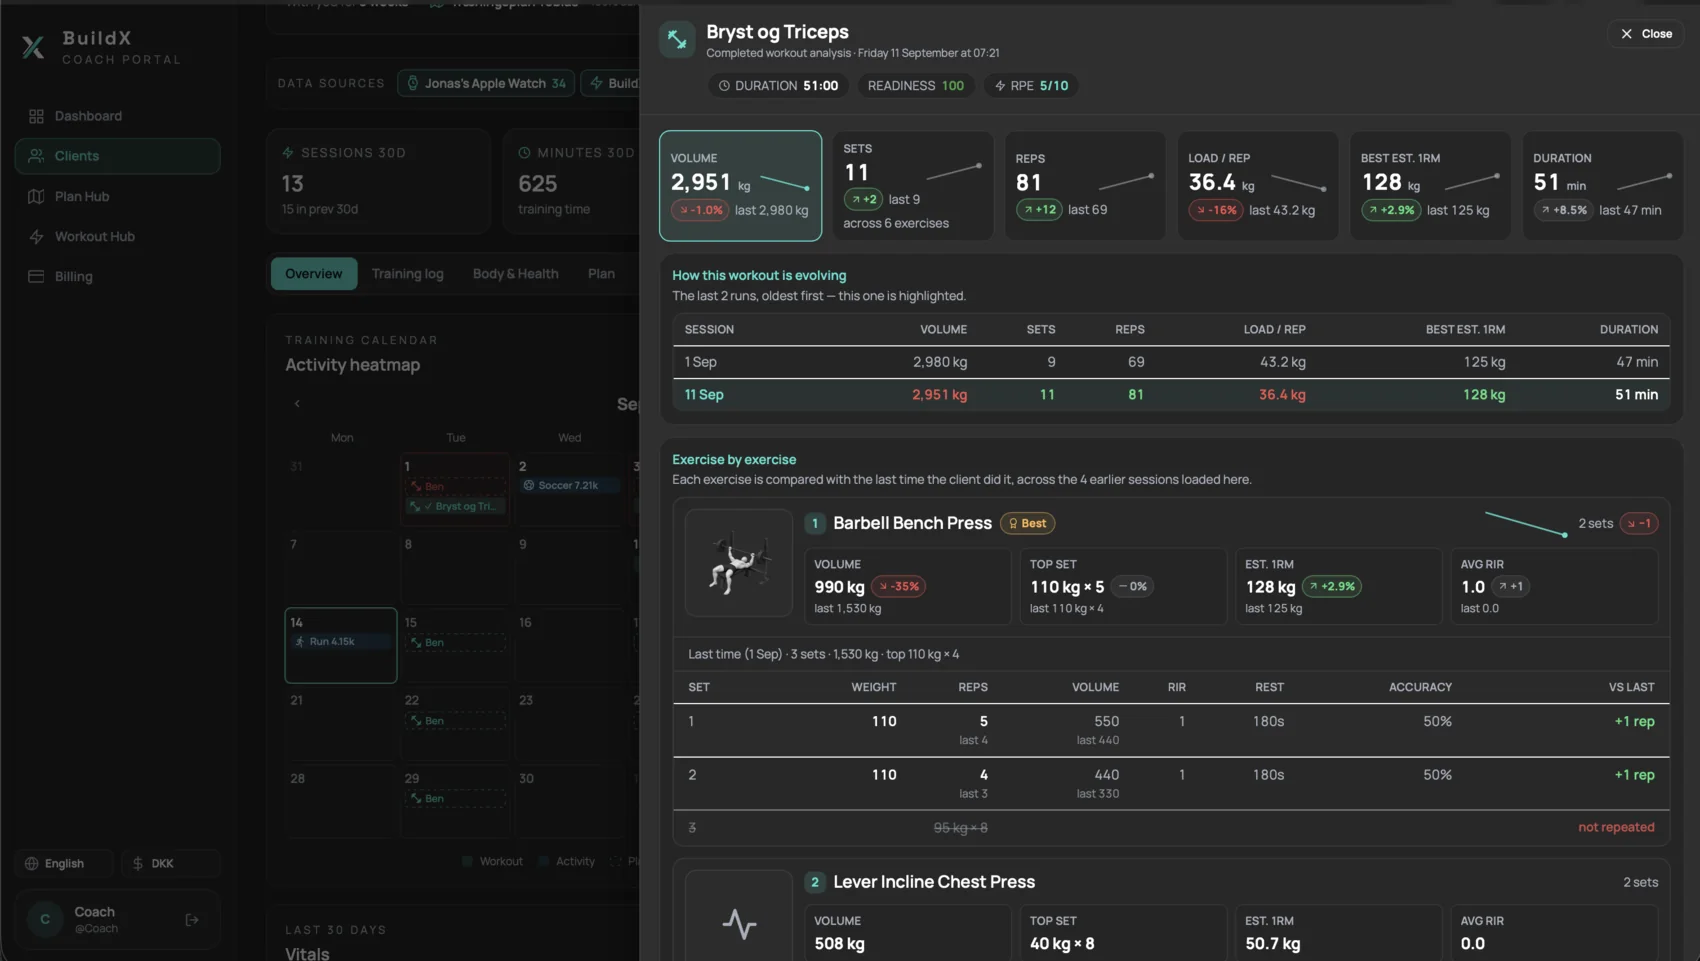
Task: Click the Ben planned workout on day 15
Action: click(456, 643)
